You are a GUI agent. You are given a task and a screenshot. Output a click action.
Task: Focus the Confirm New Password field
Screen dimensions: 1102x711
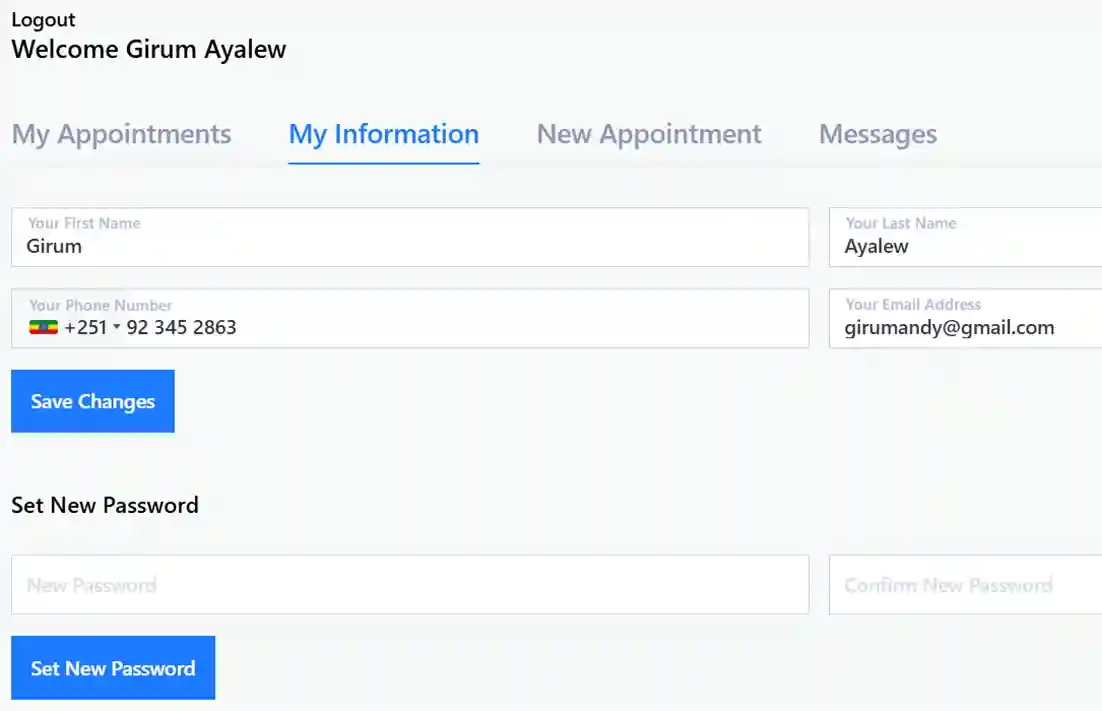(965, 585)
